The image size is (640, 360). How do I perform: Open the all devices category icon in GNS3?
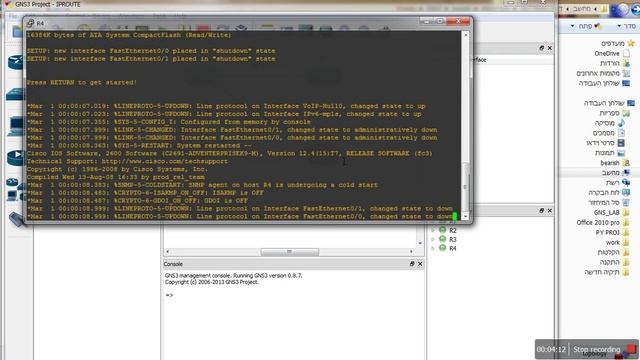(16, 190)
